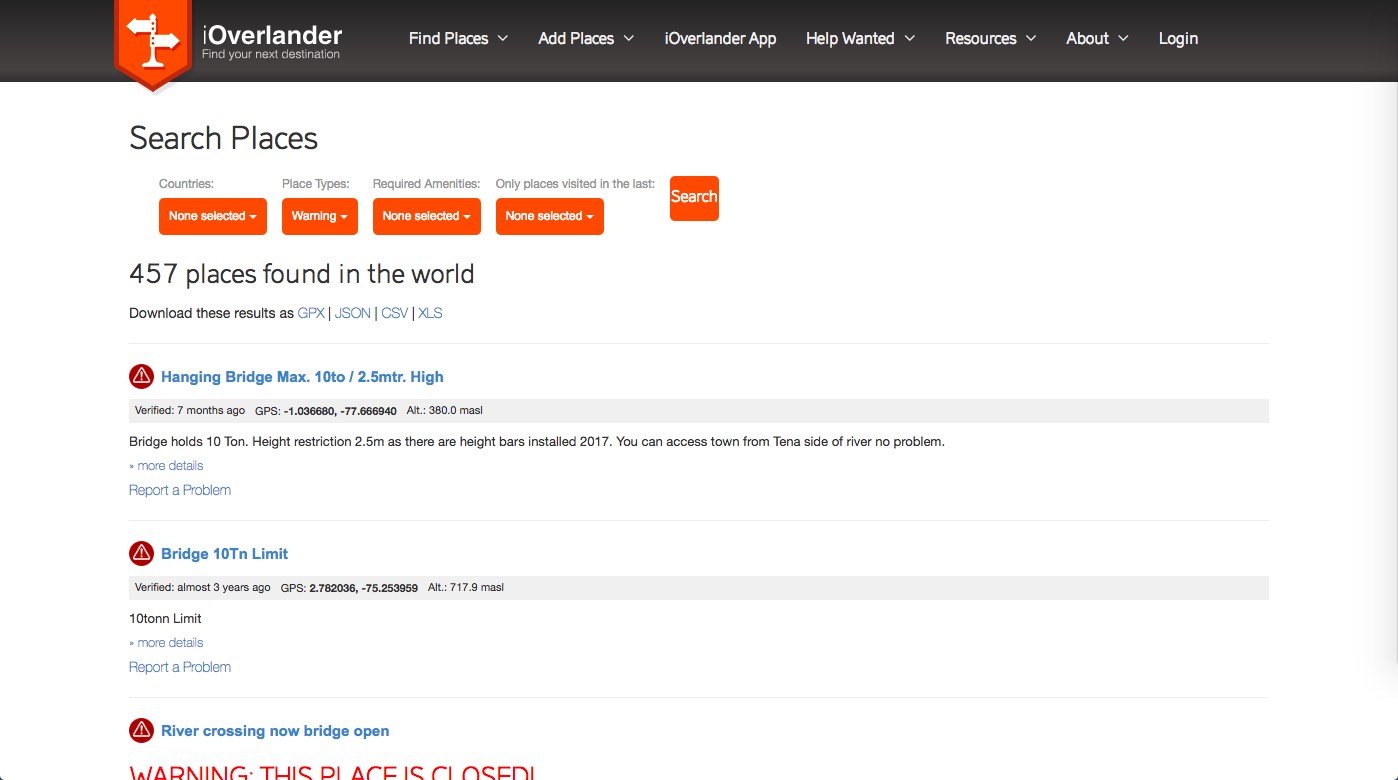Image resolution: width=1398 pixels, height=780 pixels.
Task: Click warning icon beside River crossing entry
Action: click(141, 731)
